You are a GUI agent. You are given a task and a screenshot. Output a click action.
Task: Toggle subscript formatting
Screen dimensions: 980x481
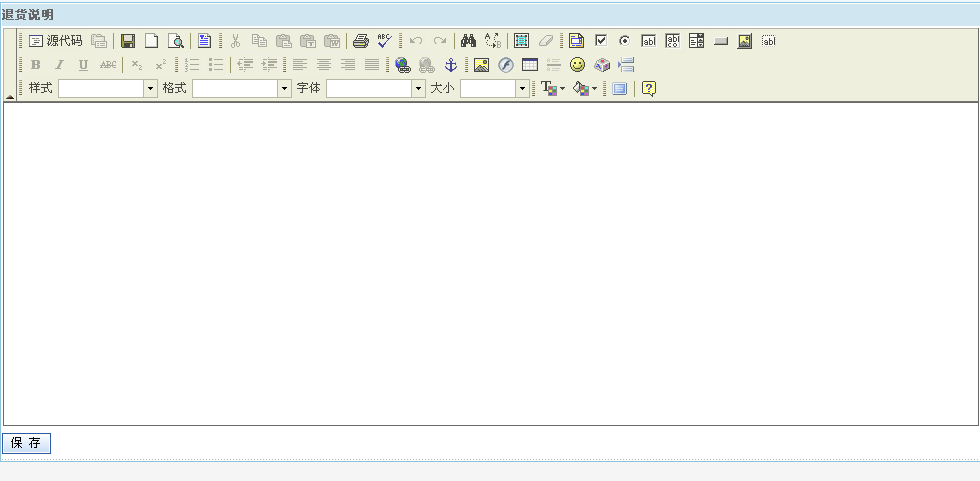pos(137,64)
